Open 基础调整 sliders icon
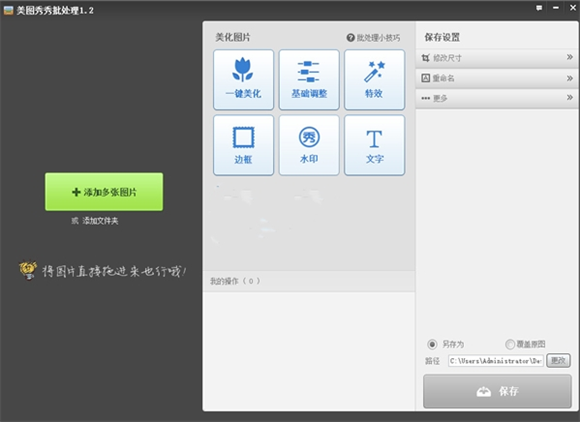 (308, 71)
